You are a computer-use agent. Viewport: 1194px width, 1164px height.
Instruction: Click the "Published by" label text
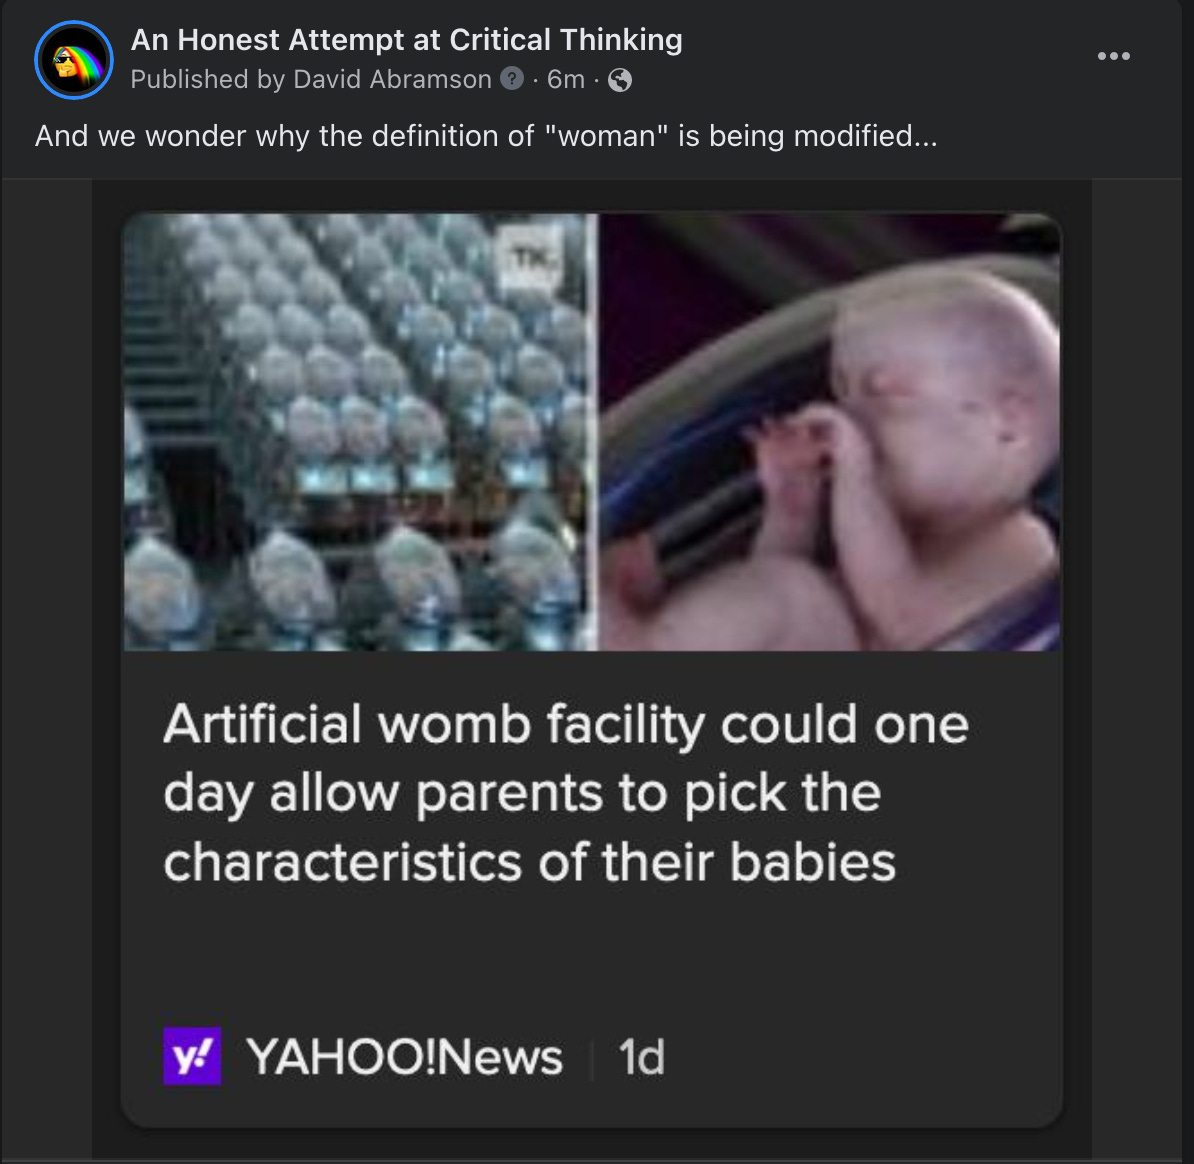[x=208, y=79]
